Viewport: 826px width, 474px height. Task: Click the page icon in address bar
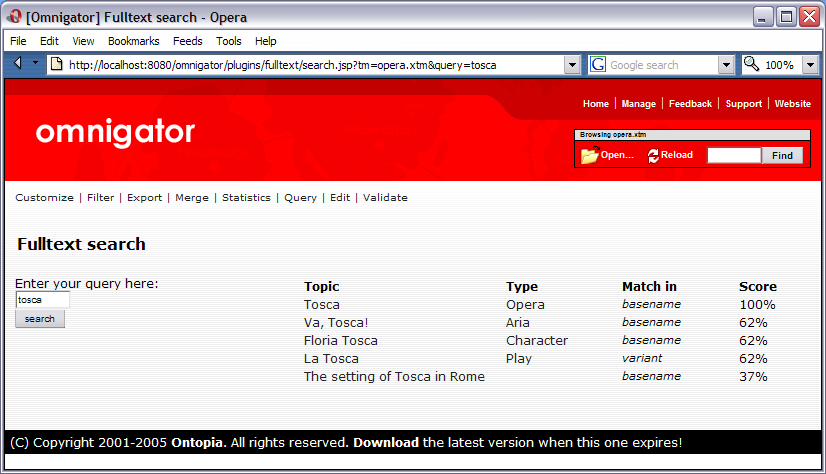click(x=57, y=64)
